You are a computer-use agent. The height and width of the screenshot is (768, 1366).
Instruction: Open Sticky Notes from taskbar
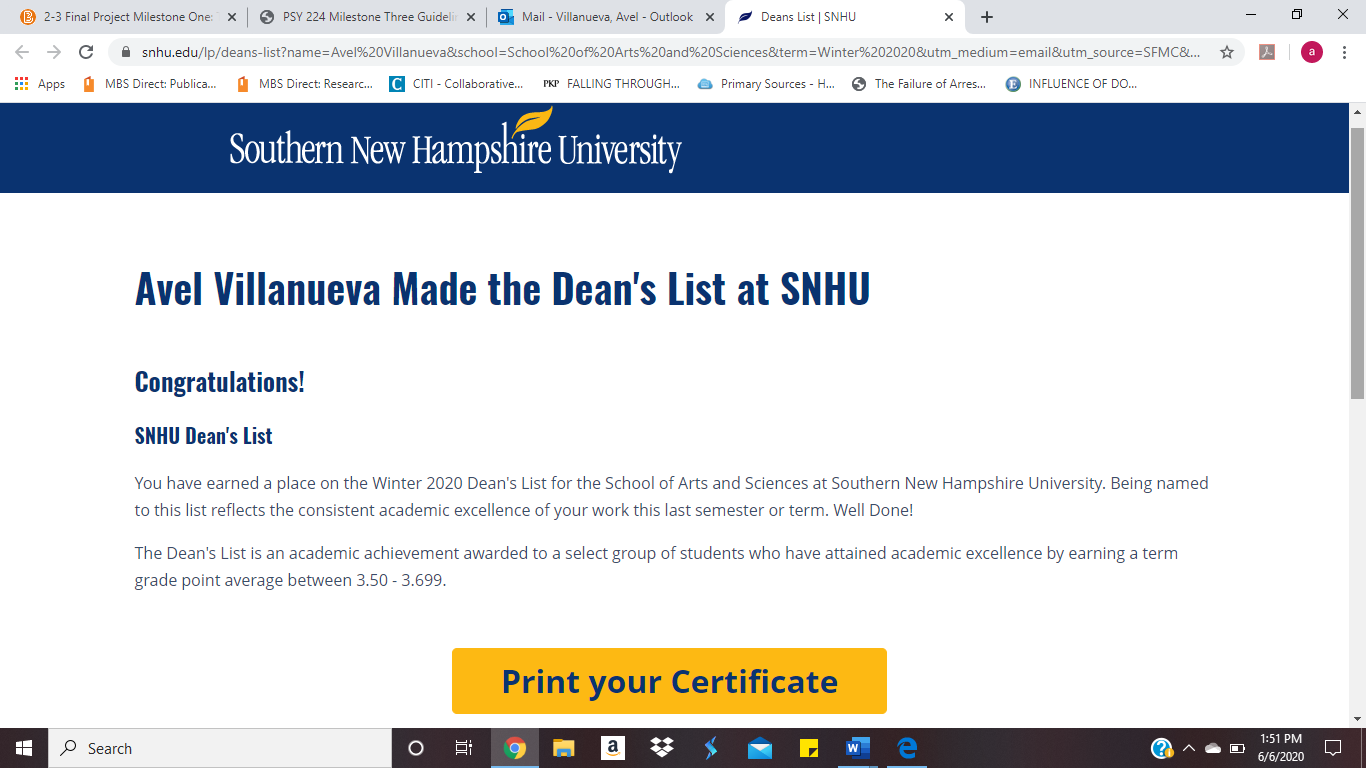[809, 748]
